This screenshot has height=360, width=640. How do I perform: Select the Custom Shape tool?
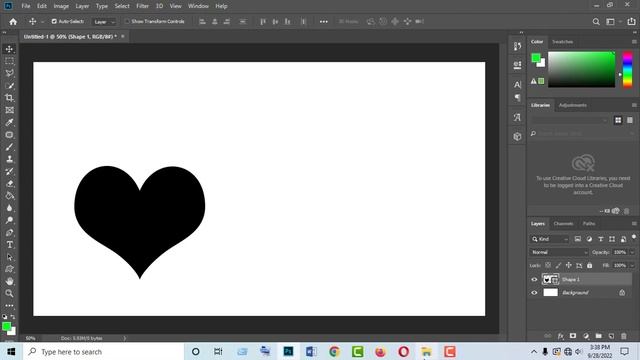[9, 269]
